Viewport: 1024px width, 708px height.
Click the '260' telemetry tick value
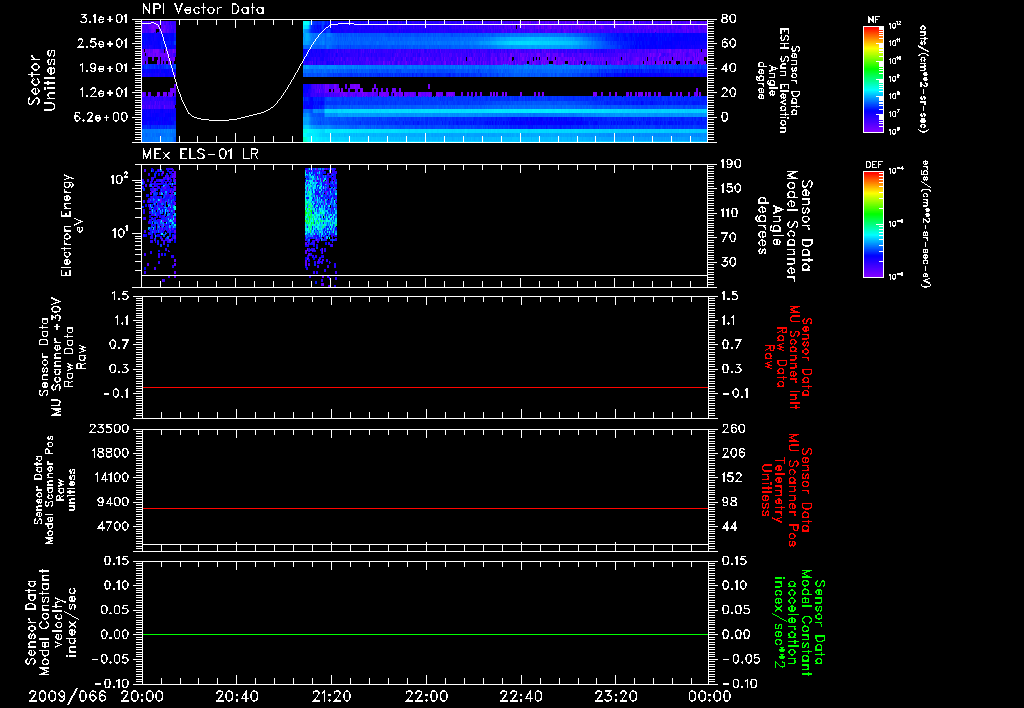click(x=733, y=429)
